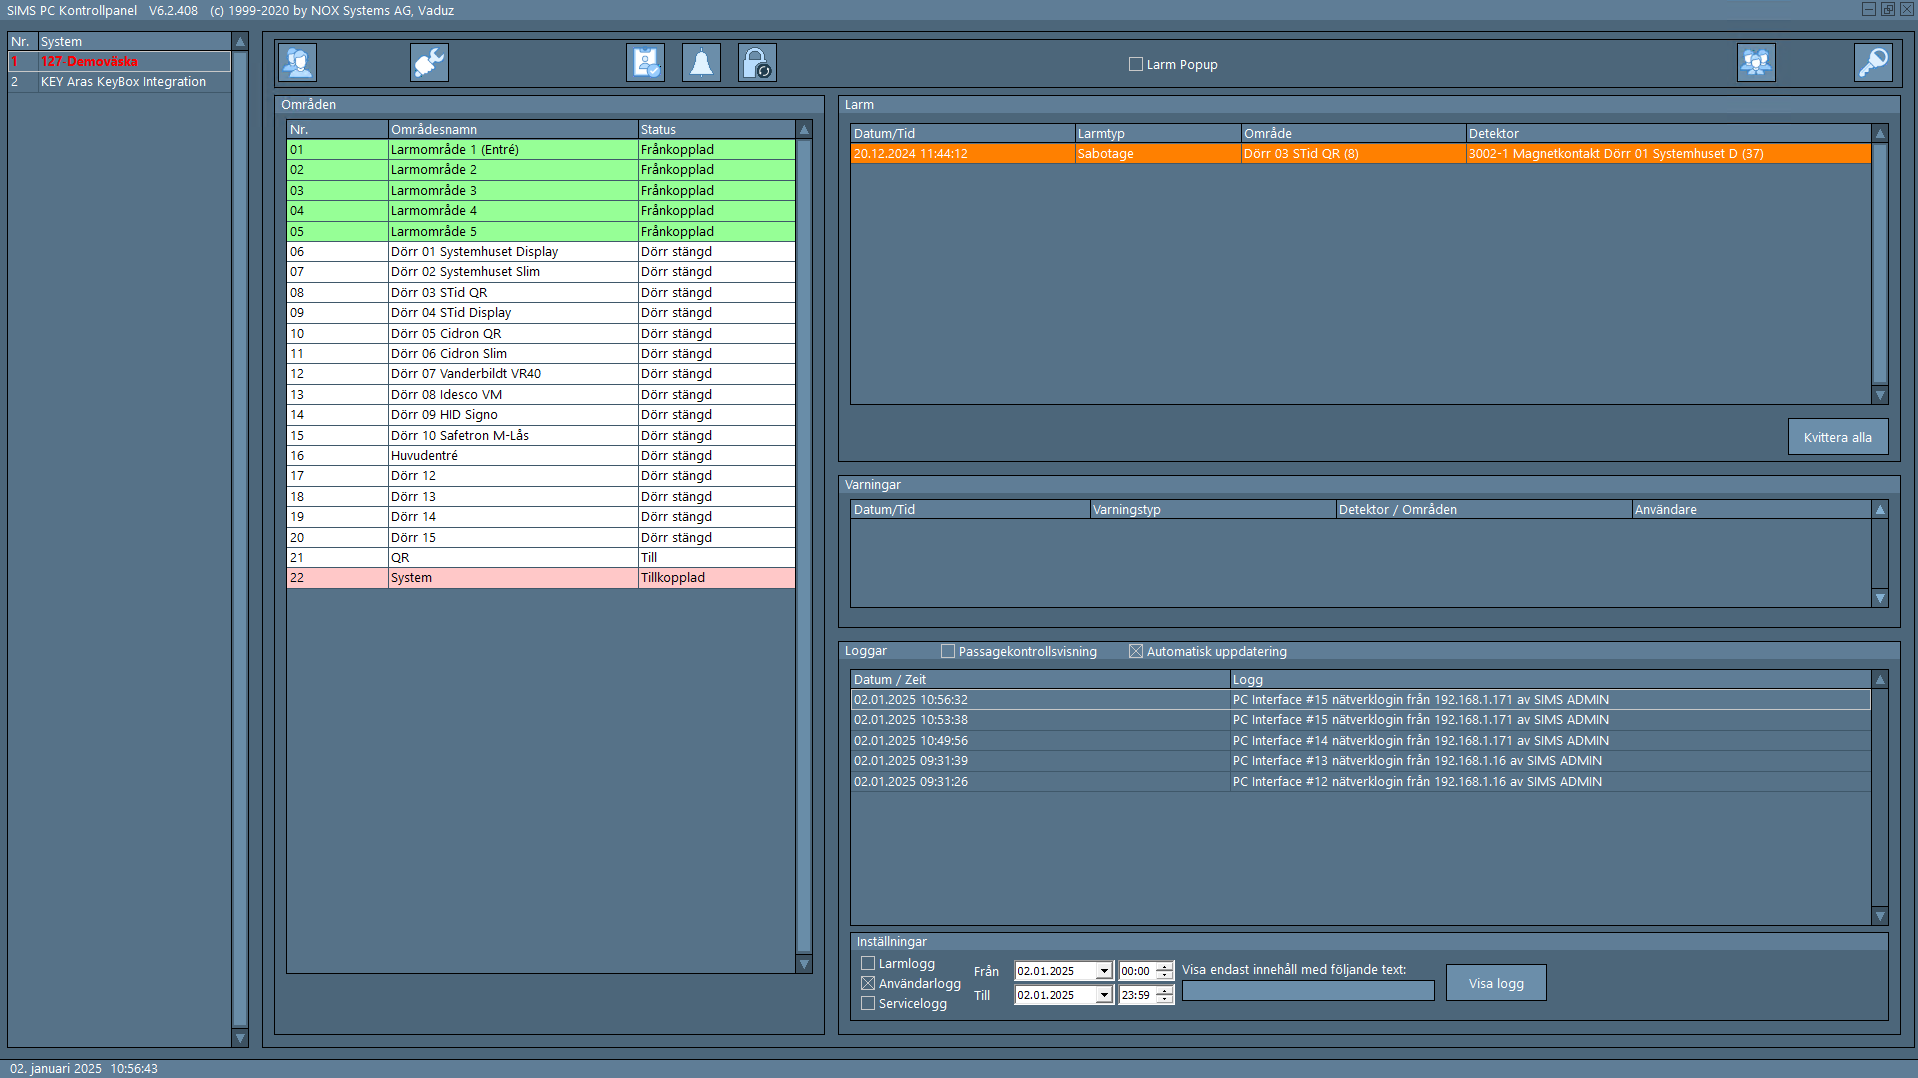Click the Larmtyp column header
The image size is (1918, 1078).
click(1158, 134)
